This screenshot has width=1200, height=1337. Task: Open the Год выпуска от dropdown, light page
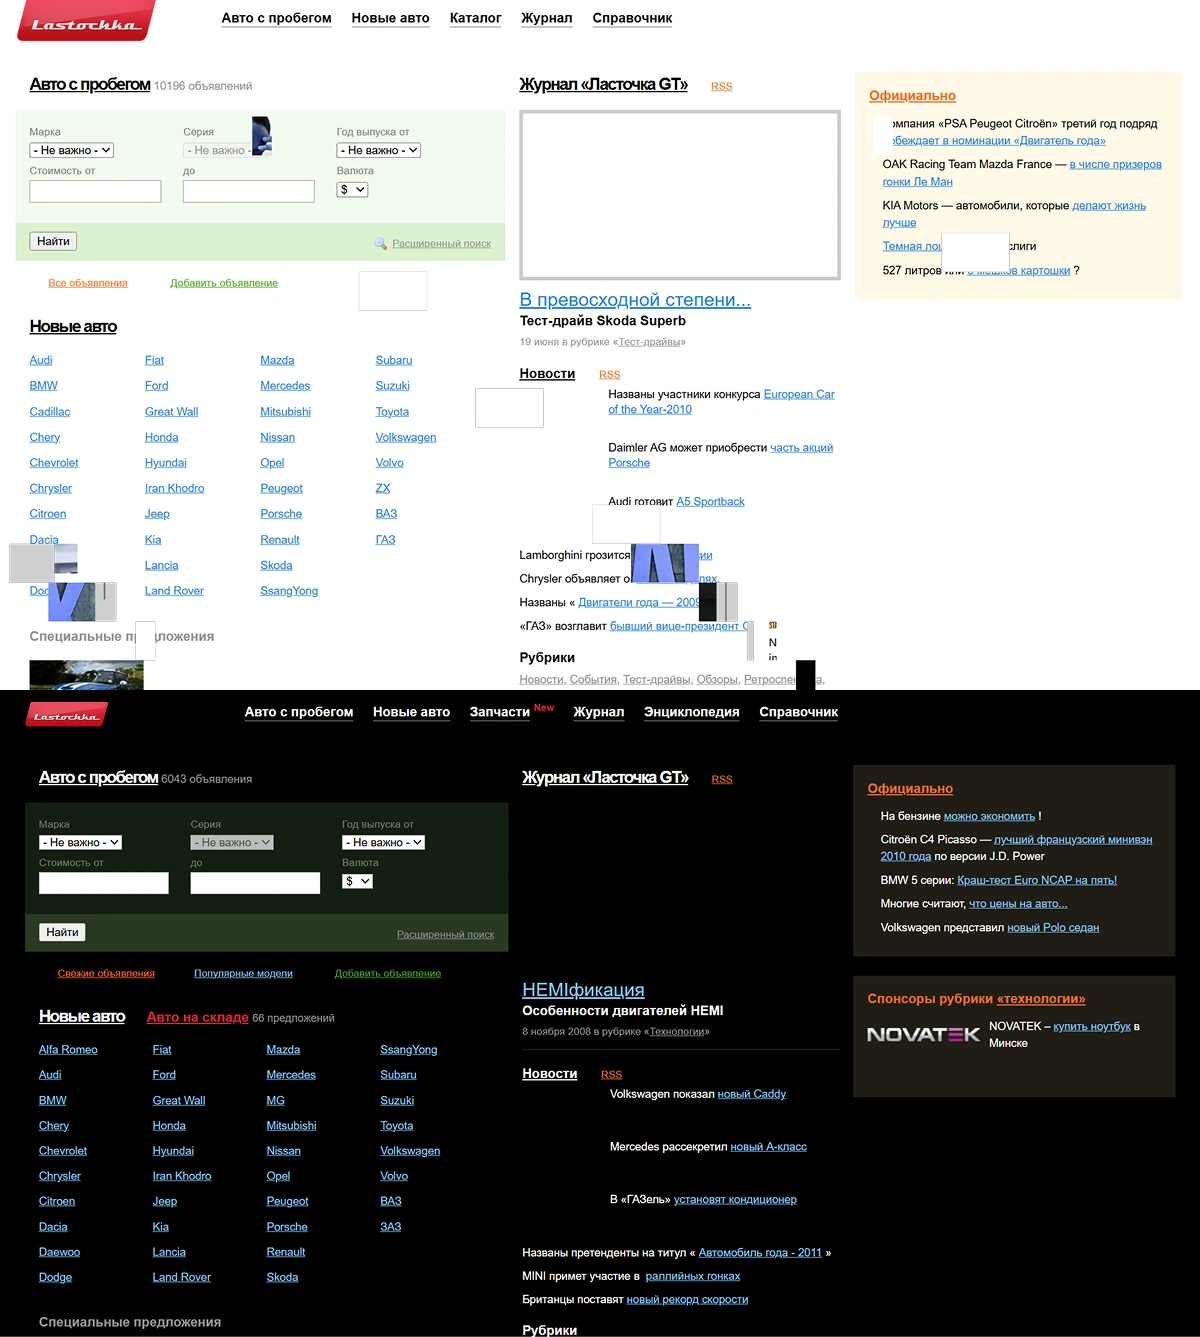(x=379, y=150)
